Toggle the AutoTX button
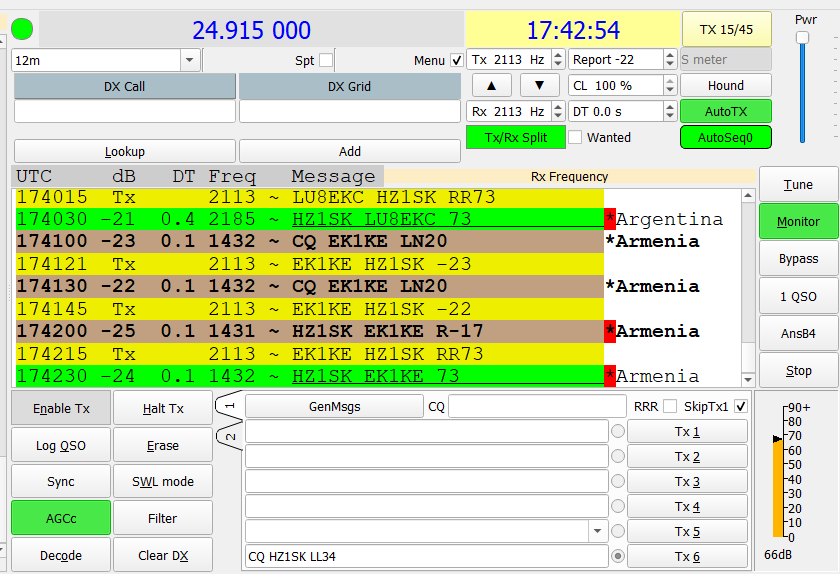This screenshot has width=840, height=574. tap(726, 111)
